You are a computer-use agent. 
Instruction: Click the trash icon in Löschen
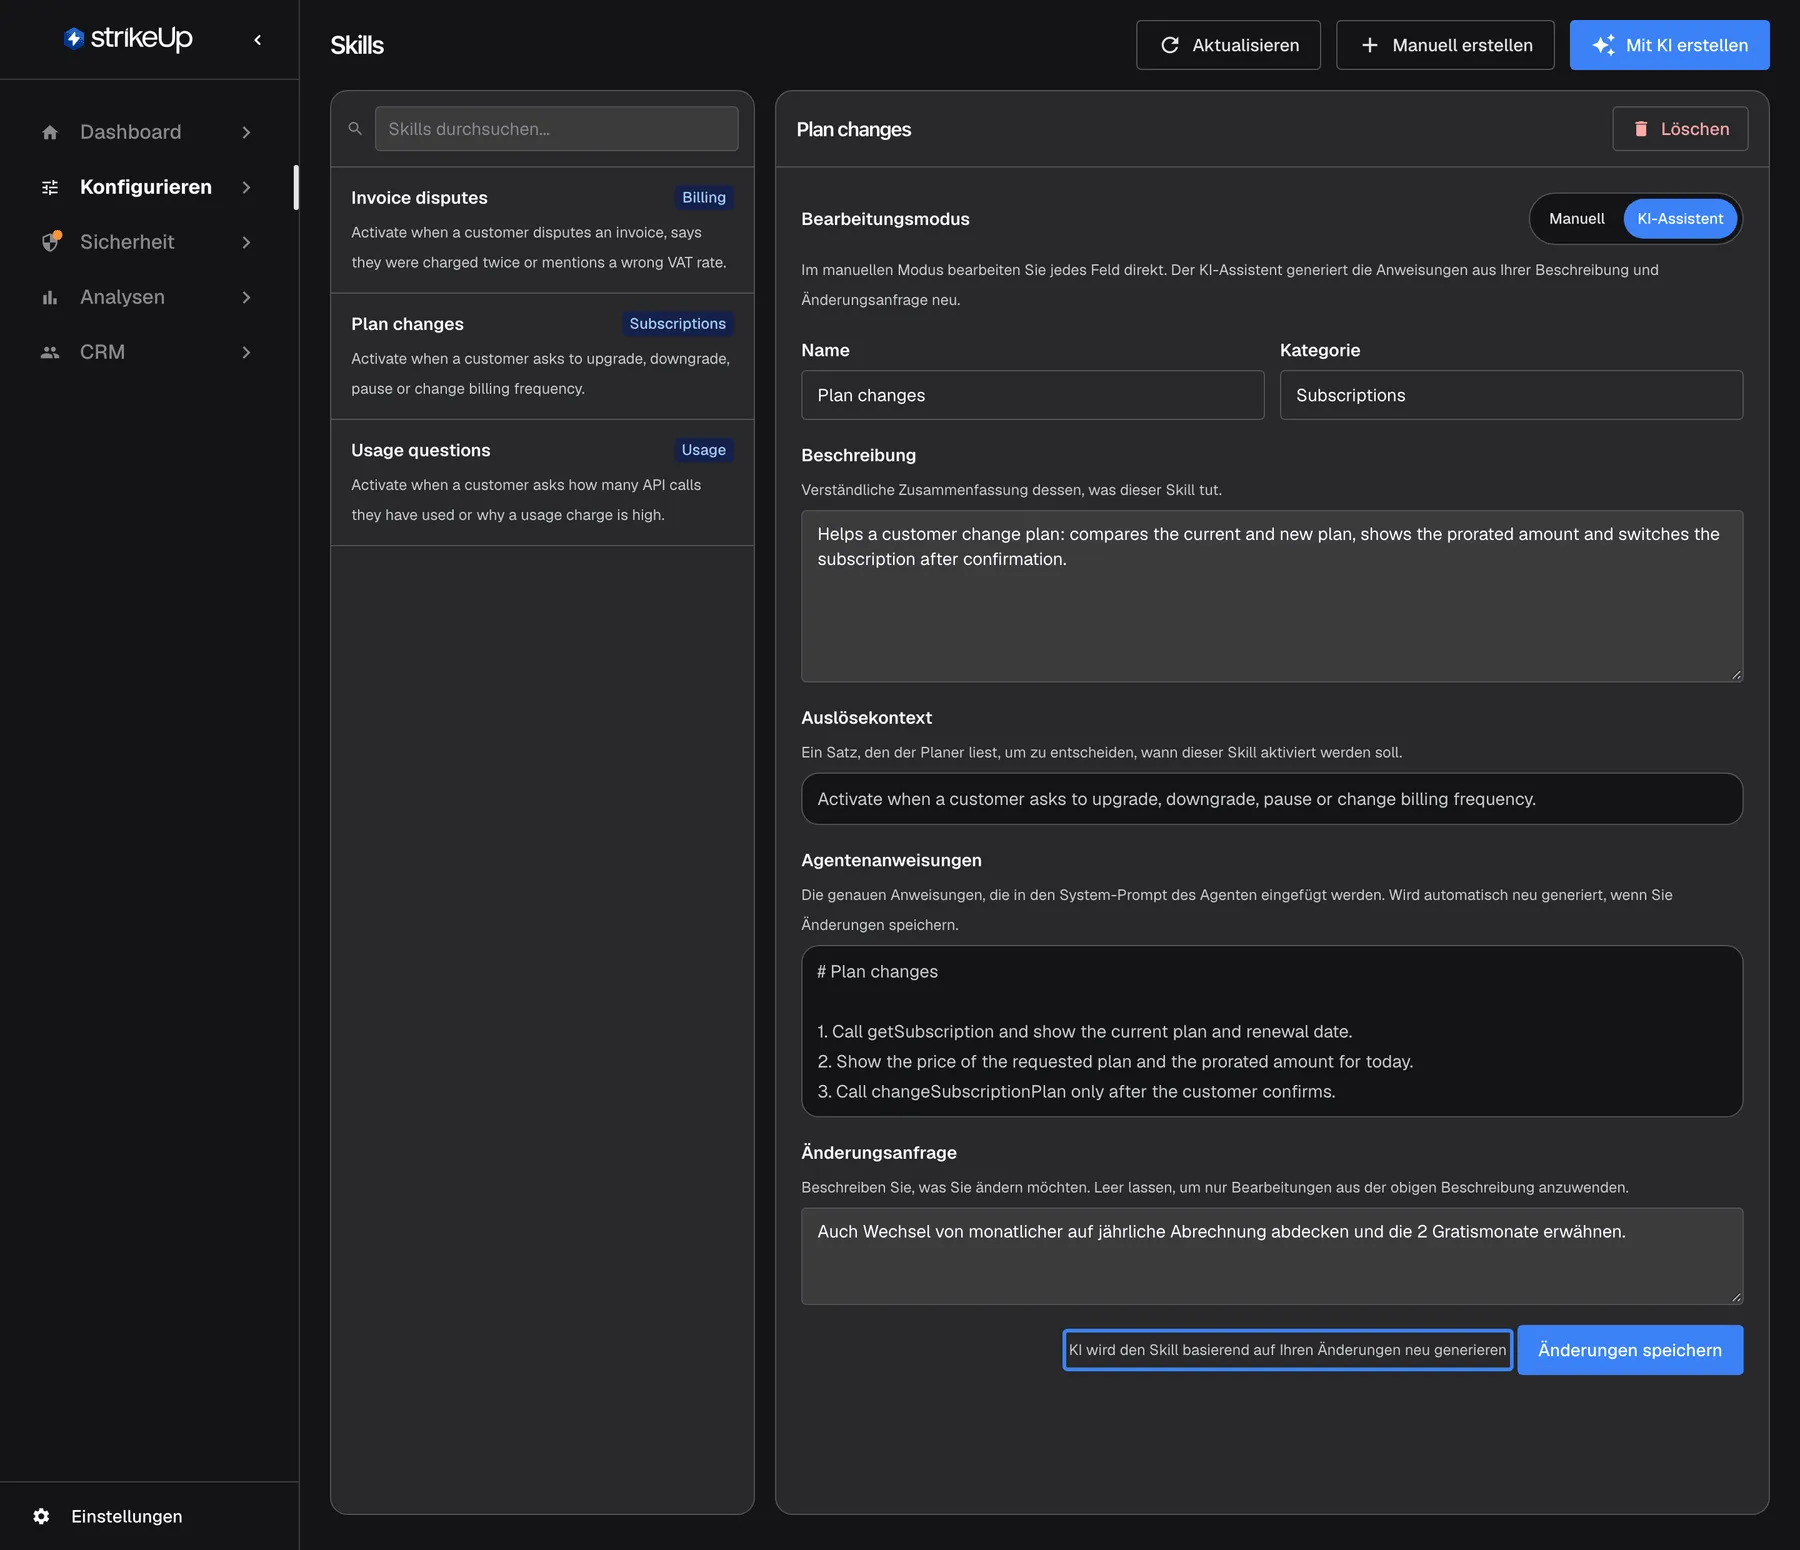pyautogui.click(x=1641, y=129)
